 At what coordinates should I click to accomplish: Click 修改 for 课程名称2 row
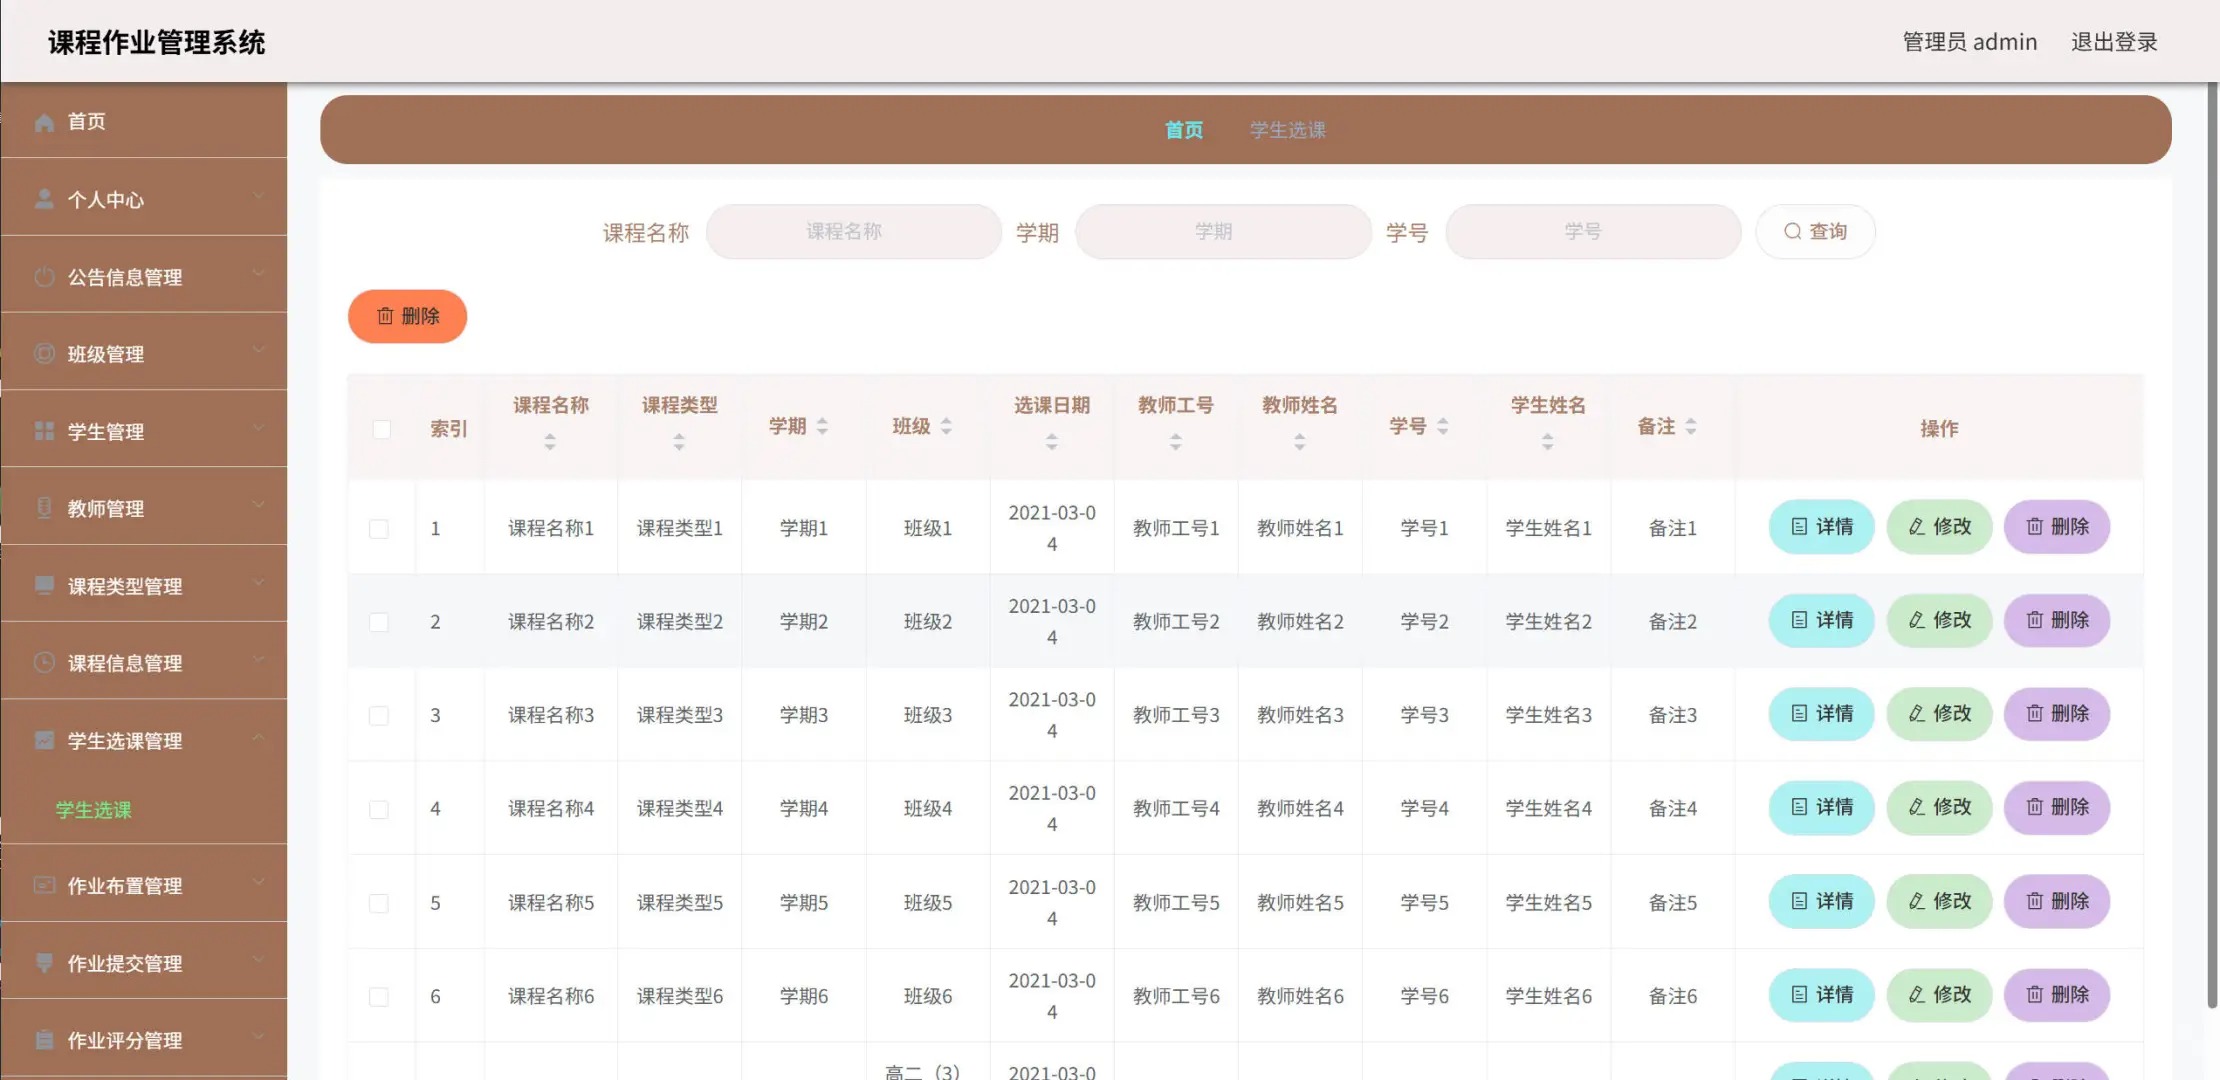(x=1939, y=620)
